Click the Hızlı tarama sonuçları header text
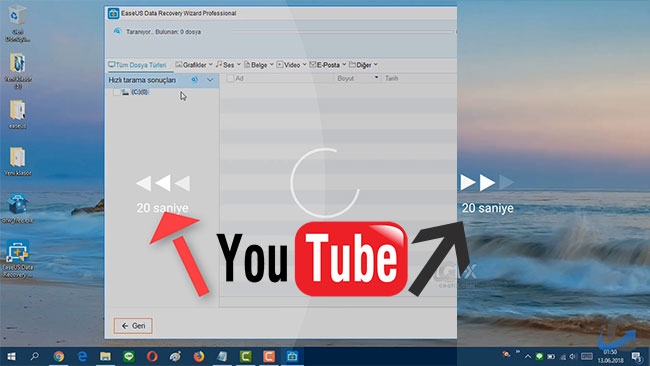The height and width of the screenshot is (366, 650). [142, 80]
